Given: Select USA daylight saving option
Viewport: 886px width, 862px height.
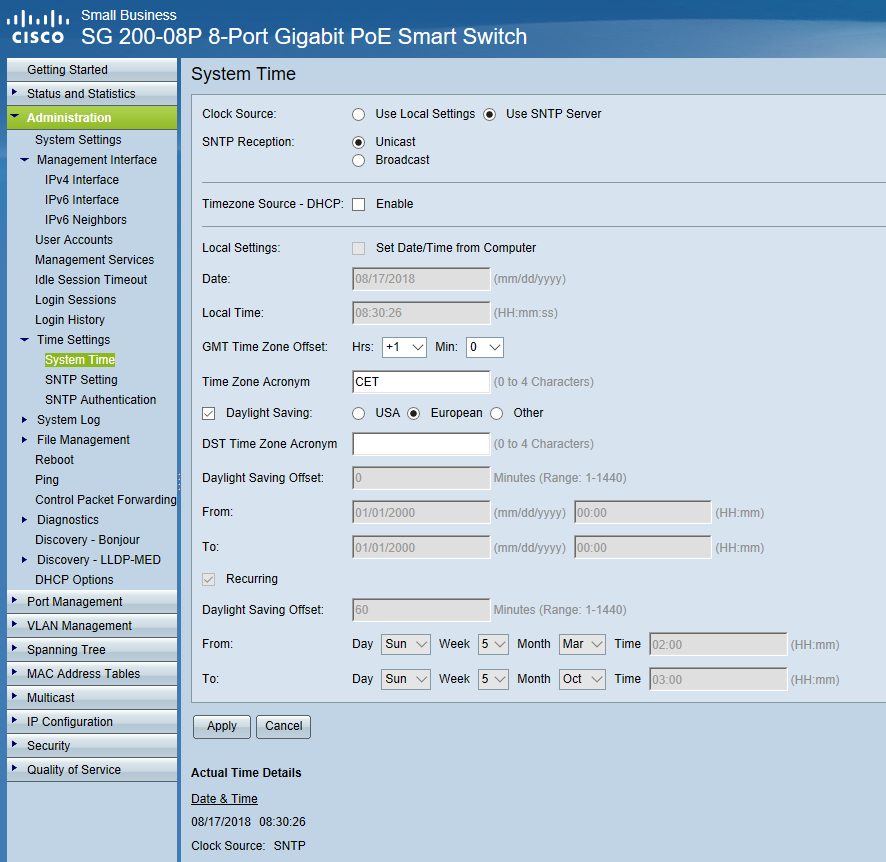Looking at the screenshot, I should [358, 413].
